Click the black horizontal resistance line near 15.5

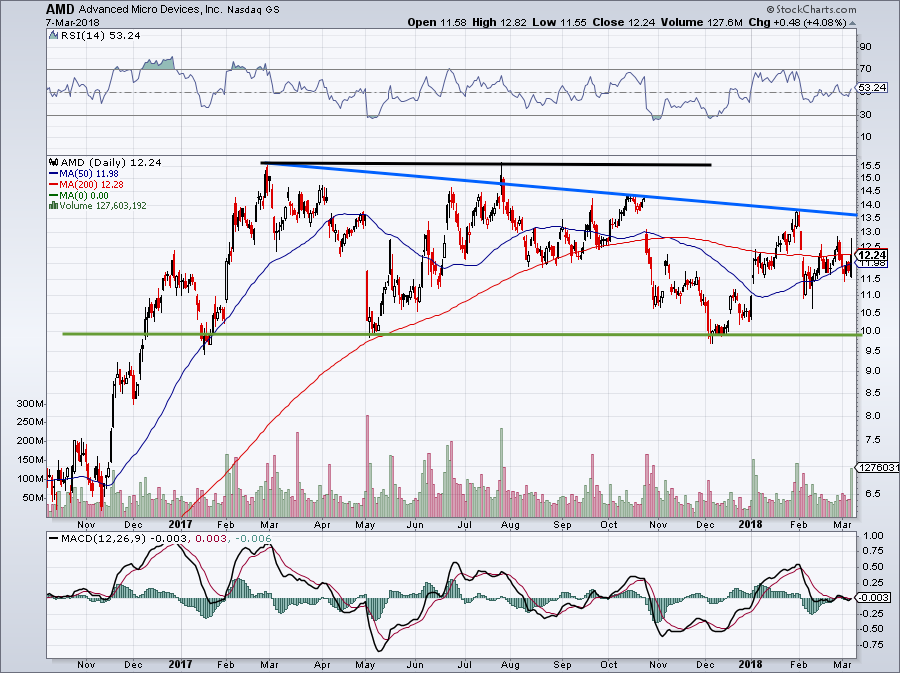(x=486, y=164)
